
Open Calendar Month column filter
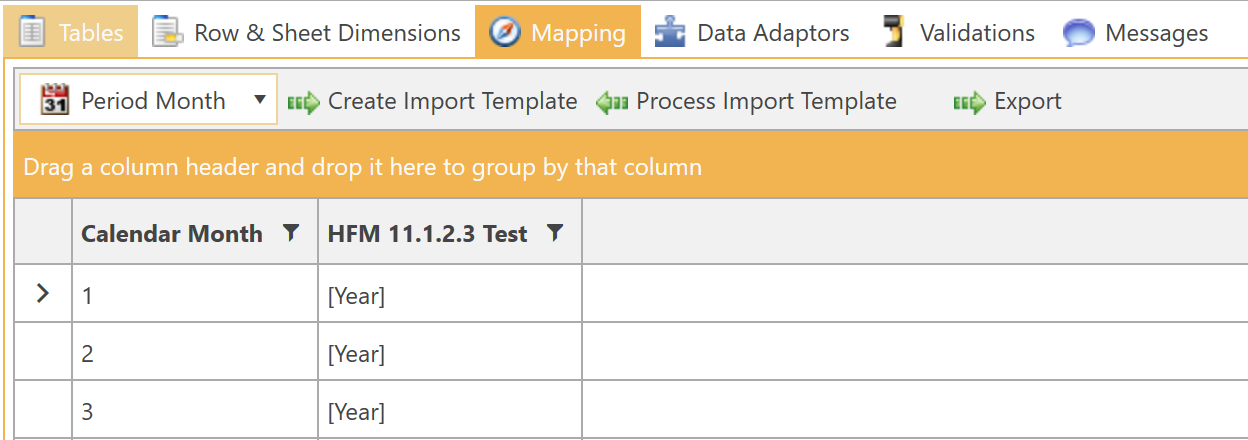290,233
